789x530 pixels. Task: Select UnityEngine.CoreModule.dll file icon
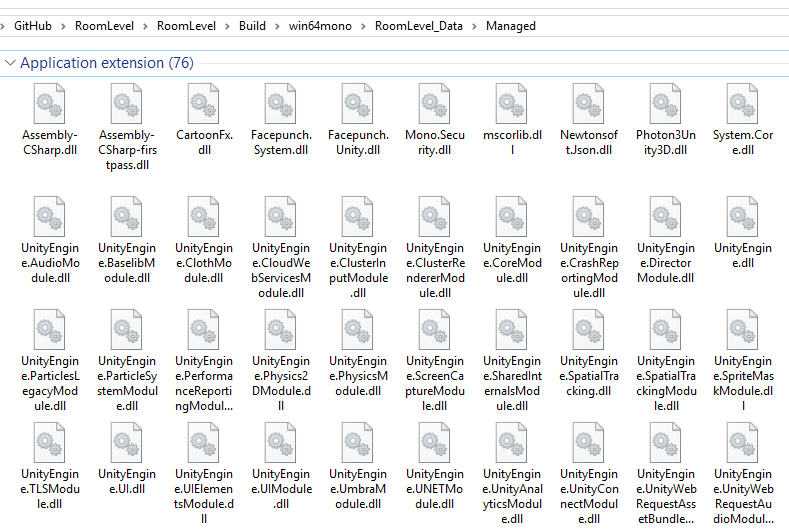tap(511, 216)
